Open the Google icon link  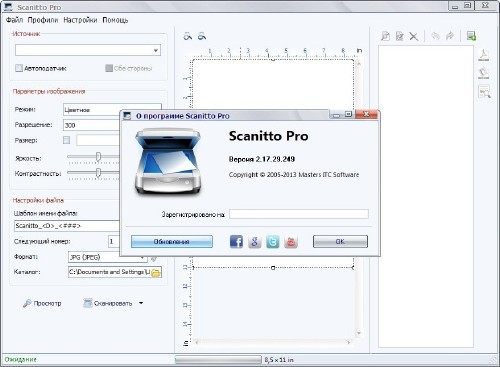click(x=254, y=241)
